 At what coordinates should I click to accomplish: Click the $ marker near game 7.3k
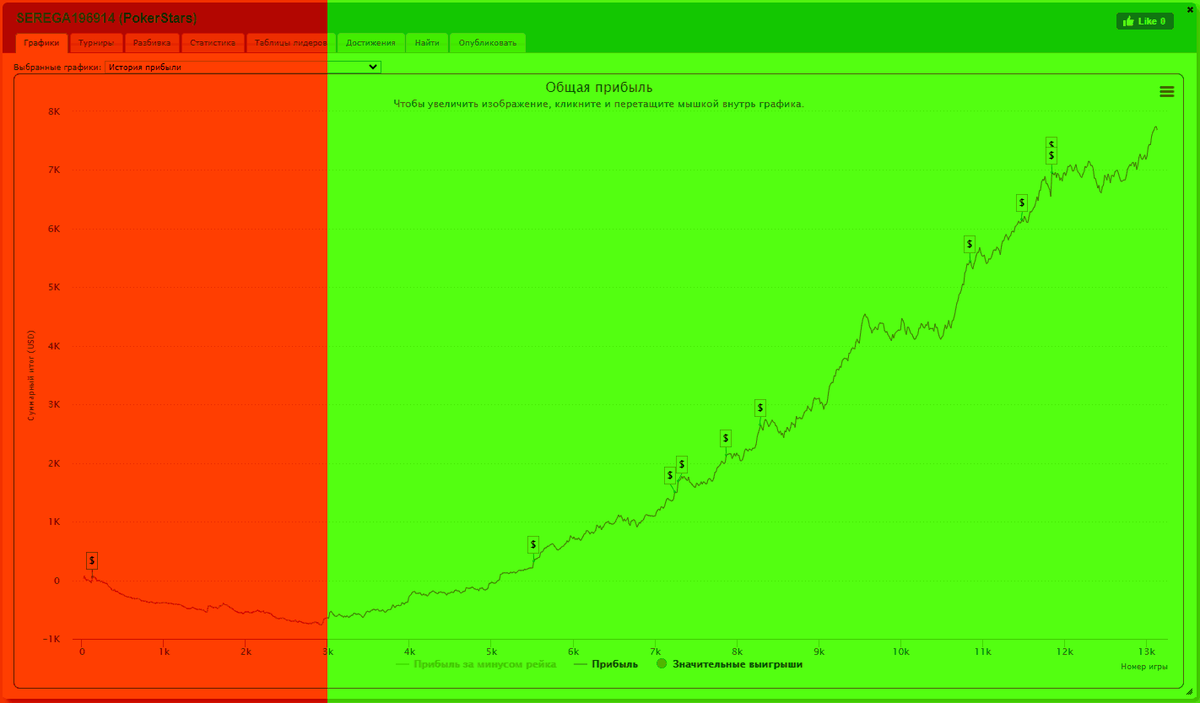pyautogui.click(x=682, y=464)
